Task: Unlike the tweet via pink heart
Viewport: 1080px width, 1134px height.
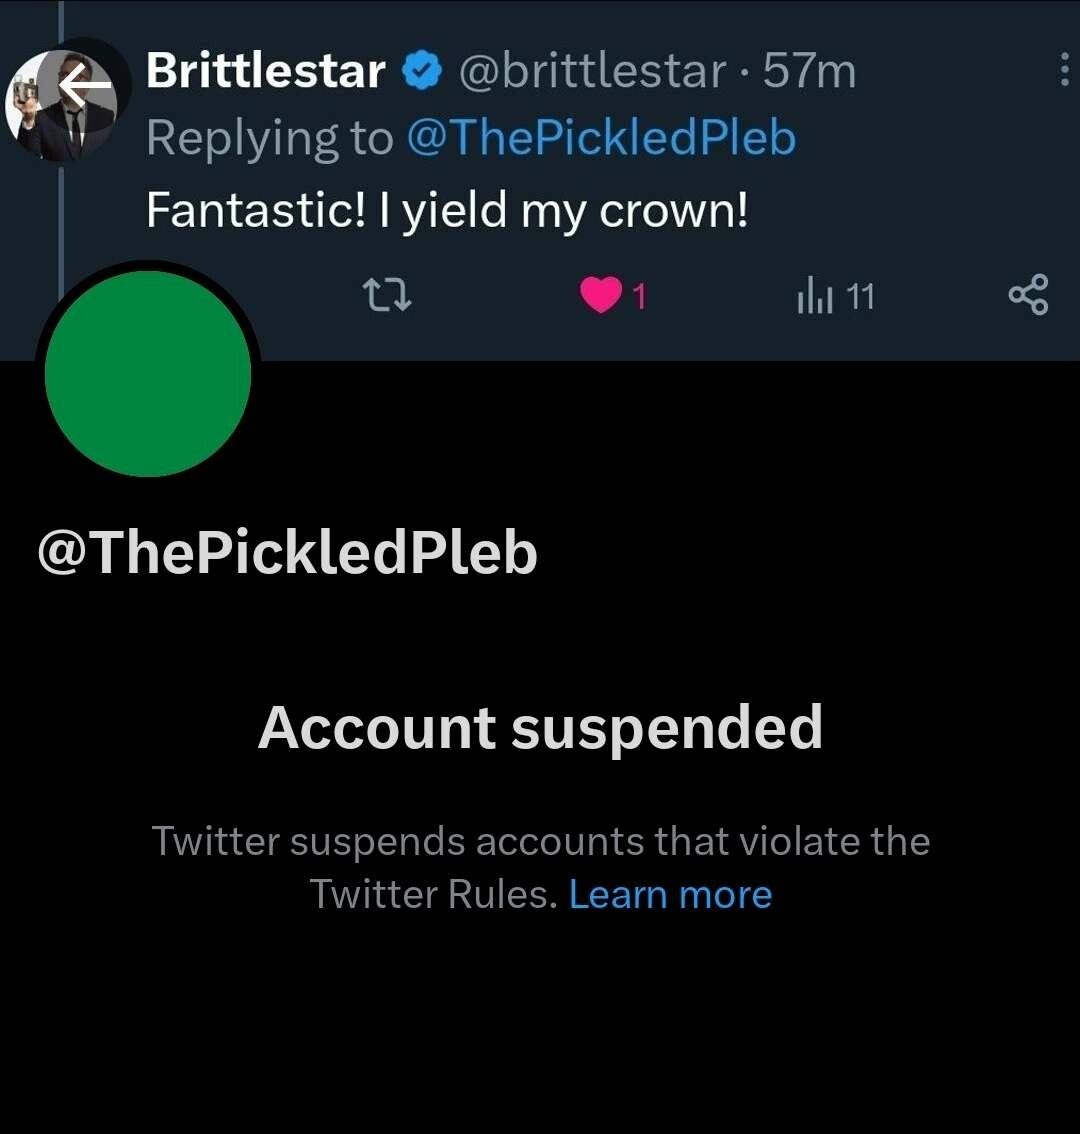Action: coord(600,296)
